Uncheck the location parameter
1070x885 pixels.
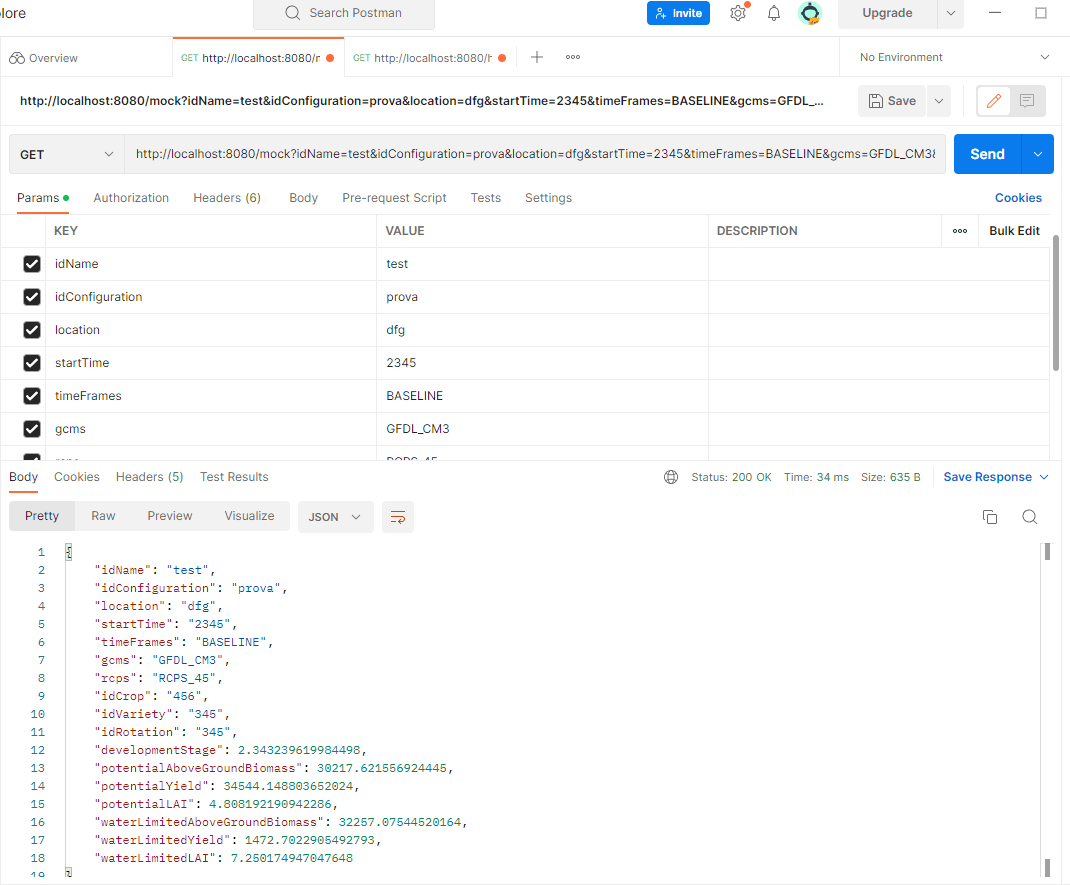[x=31, y=330]
